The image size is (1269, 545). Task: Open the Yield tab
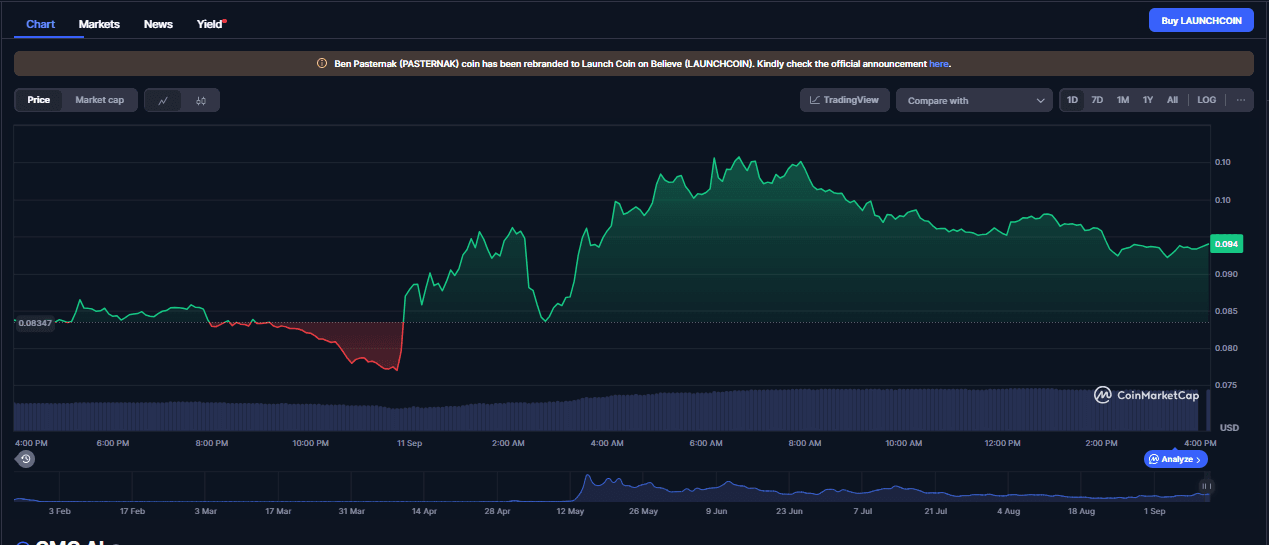210,24
